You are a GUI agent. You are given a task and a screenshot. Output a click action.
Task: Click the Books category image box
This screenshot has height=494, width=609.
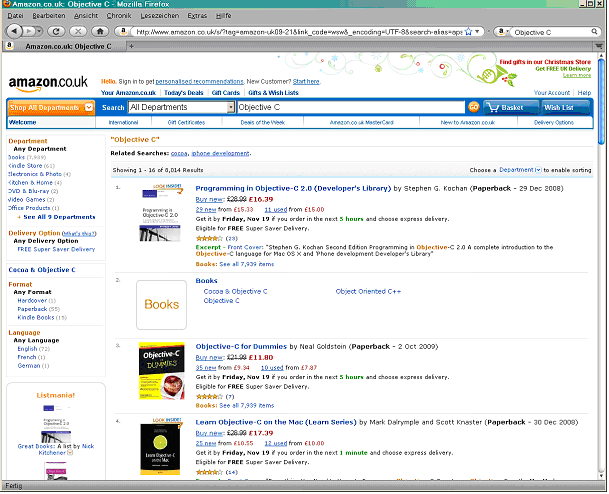tap(161, 305)
